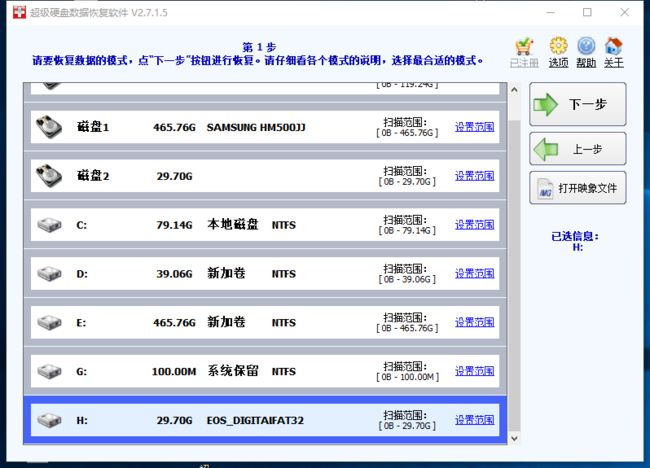This screenshot has width=650, height=468.
Task: Select the 系统保留 label in G: row
Action: [233, 371]
